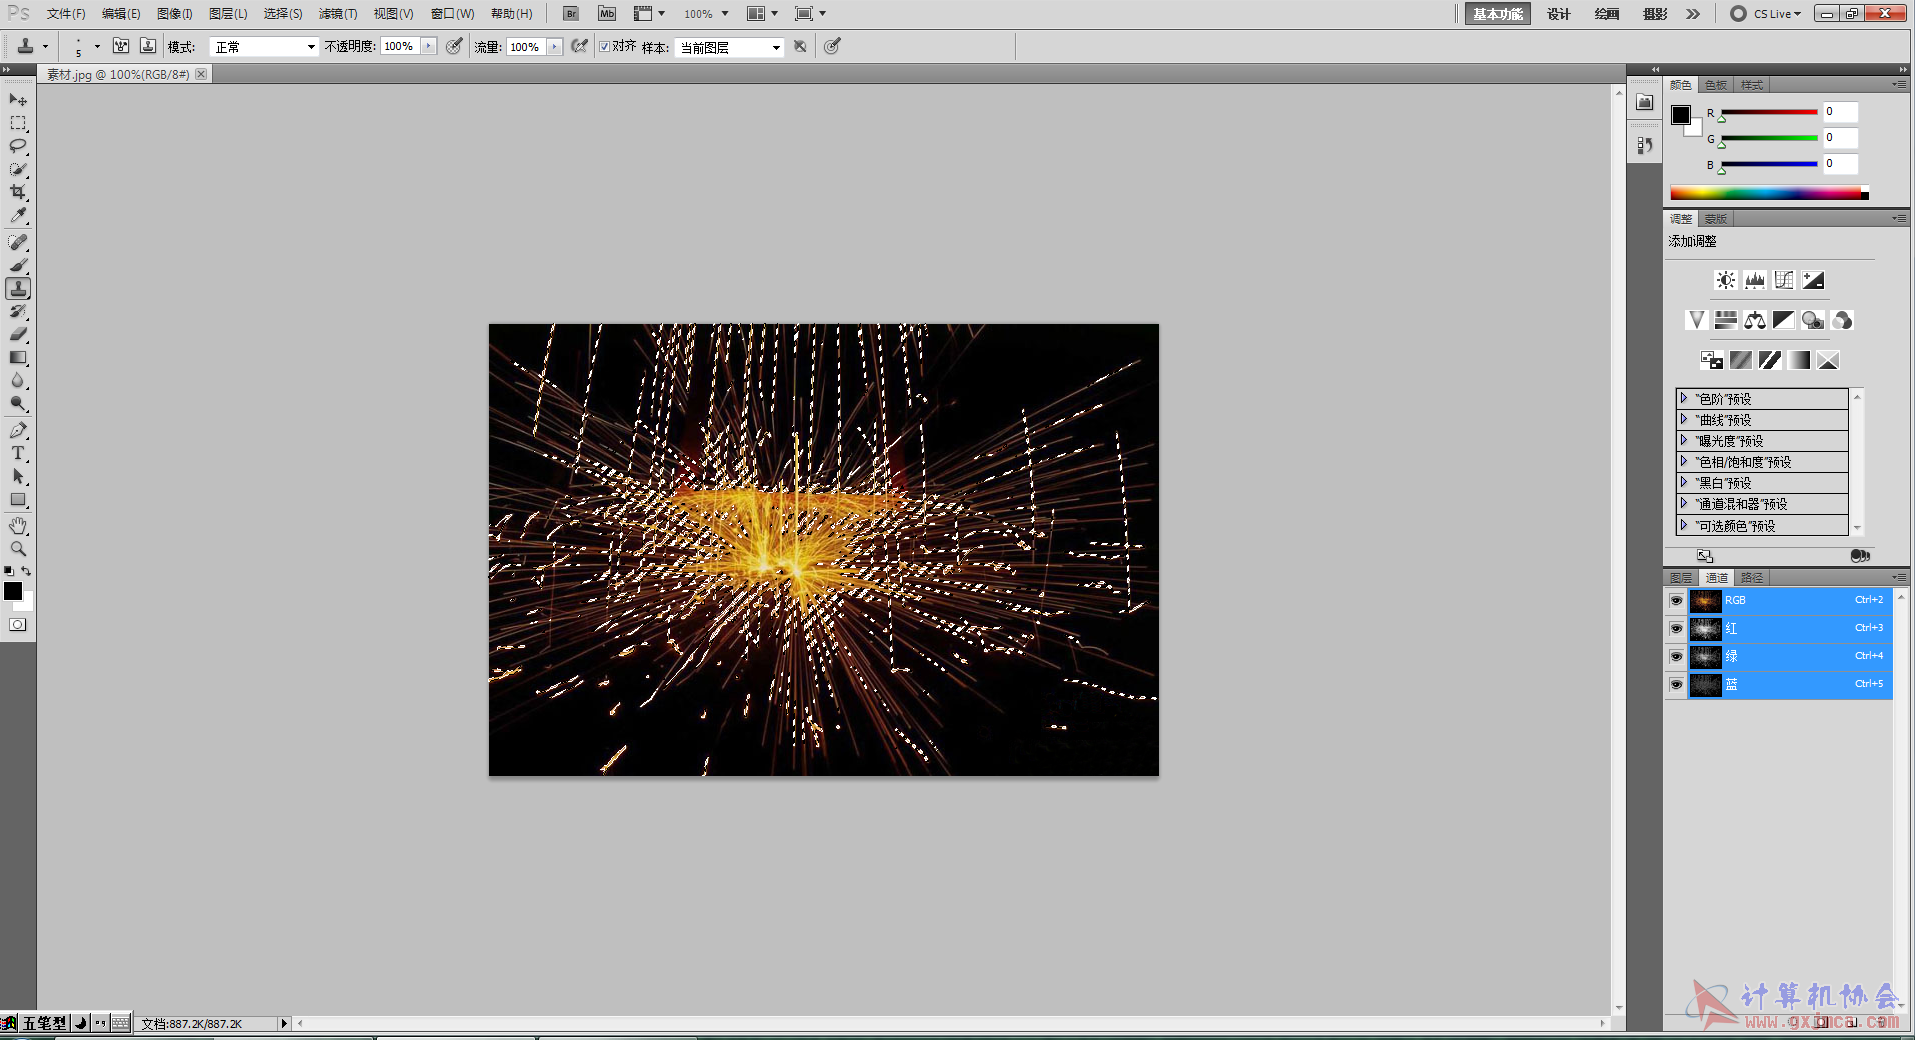Select the Move tool
1915x1040 pixels.
pyautogui.click(x=18, y=100)
